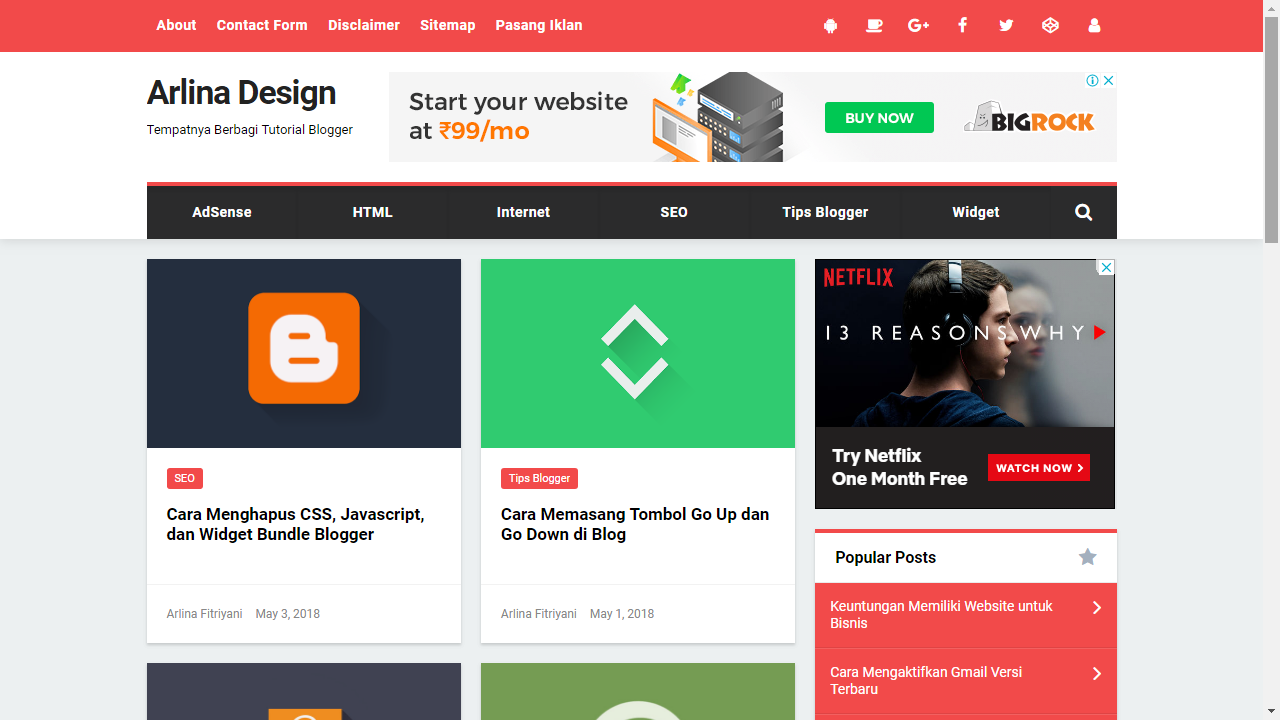
Task: Click the BigRock logo in banner ad
Action: click(x=1029, y=118)
